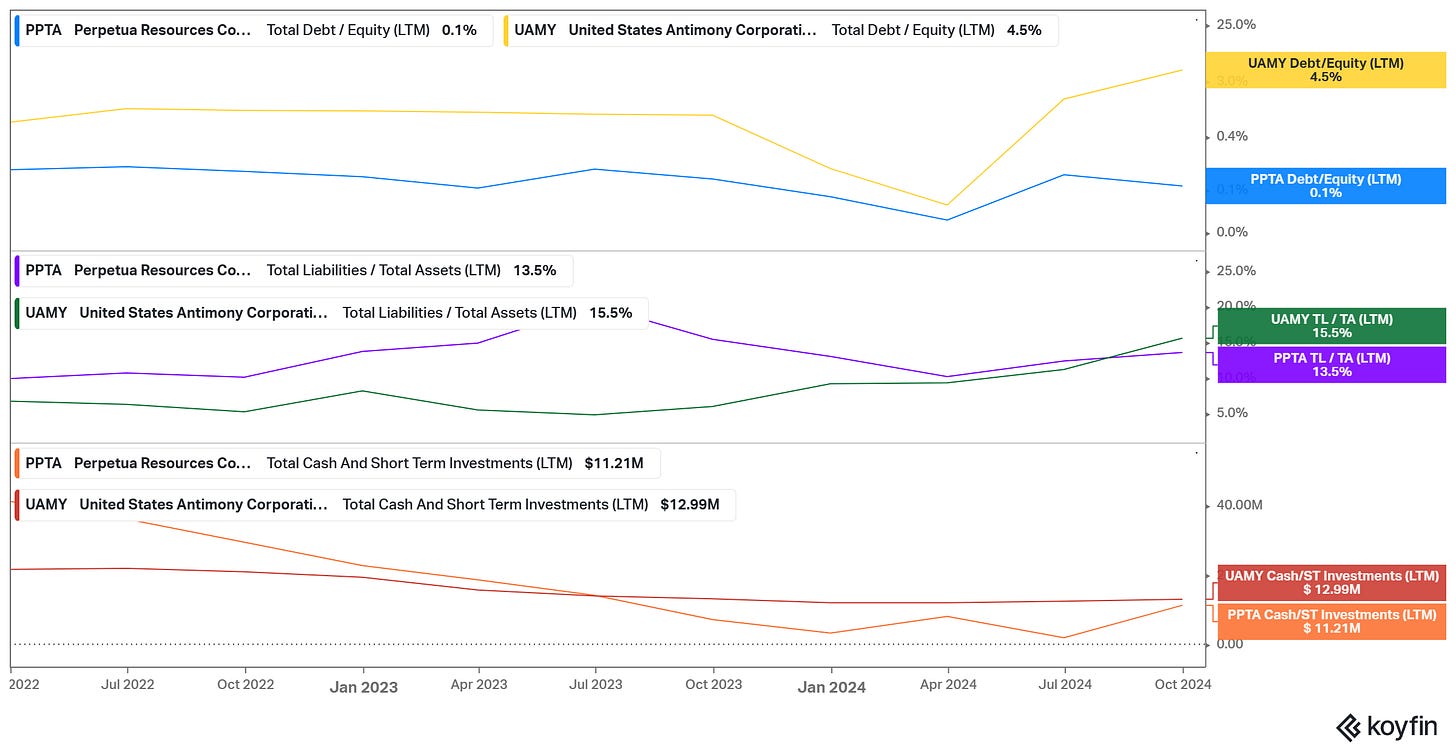This screenshot has height=752, width=1456.
Task: Click the Oct 2022 date label
Action: tap(245, 685)
